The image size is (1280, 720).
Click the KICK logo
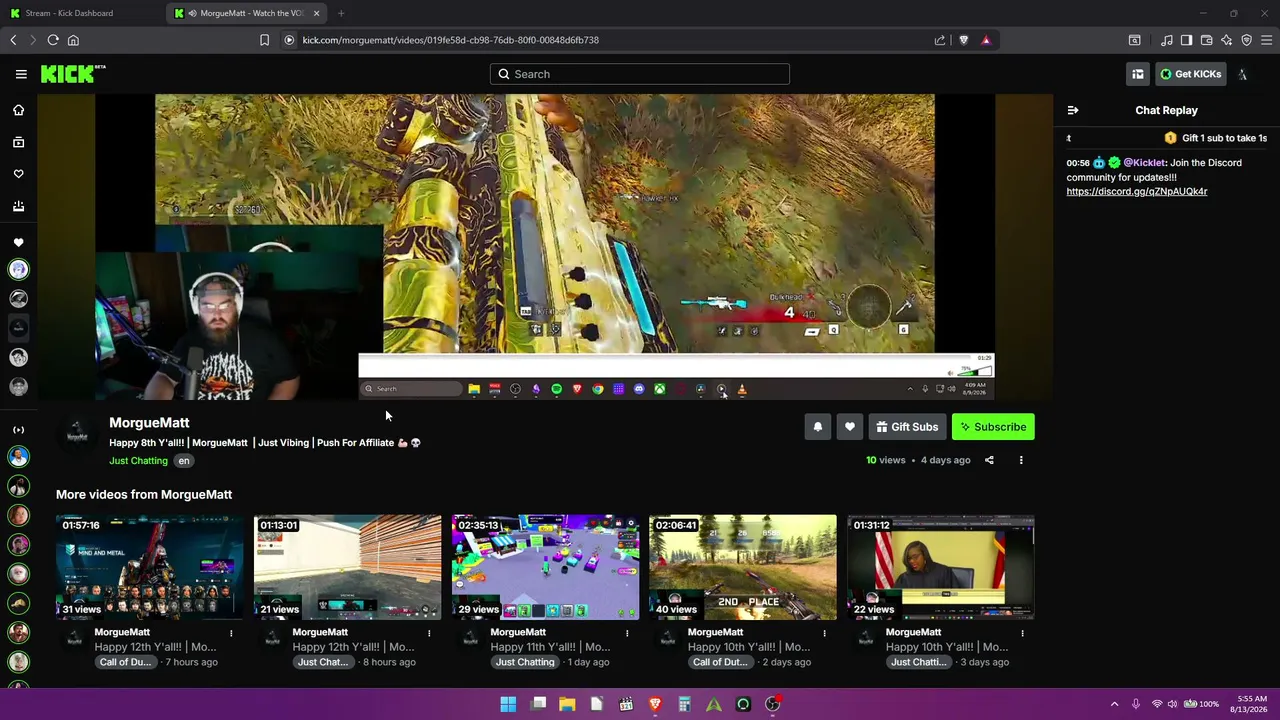[x=73, y=74]
